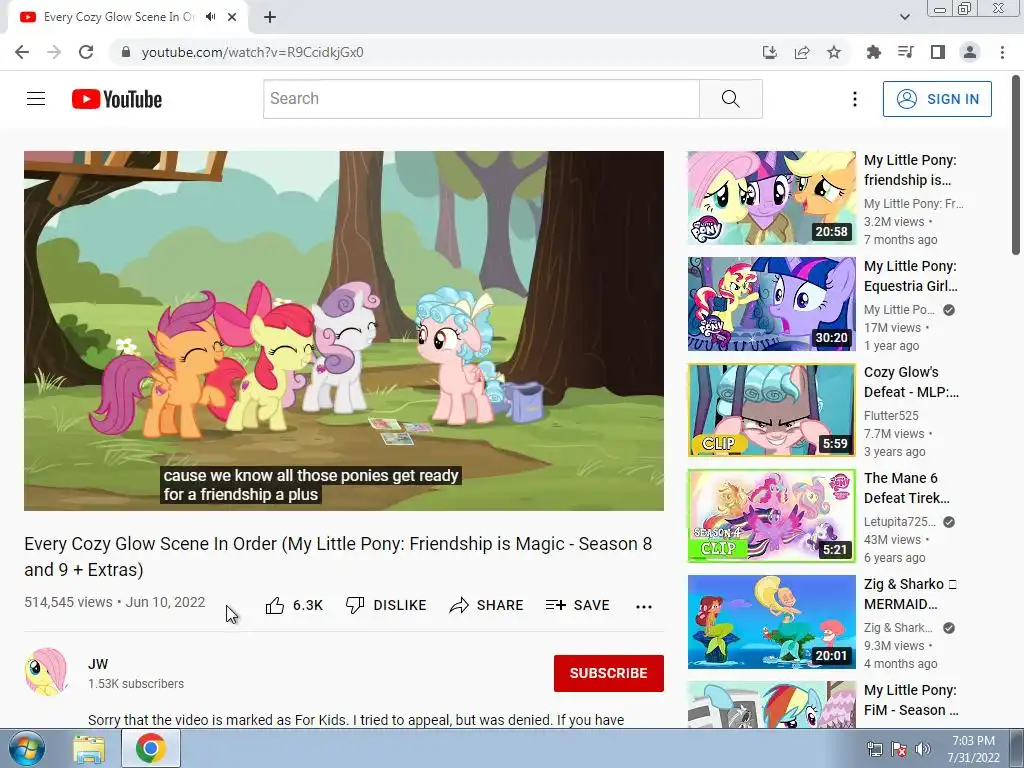
Task: Open the SHARE dialog
Action: (x=487, y=605)
